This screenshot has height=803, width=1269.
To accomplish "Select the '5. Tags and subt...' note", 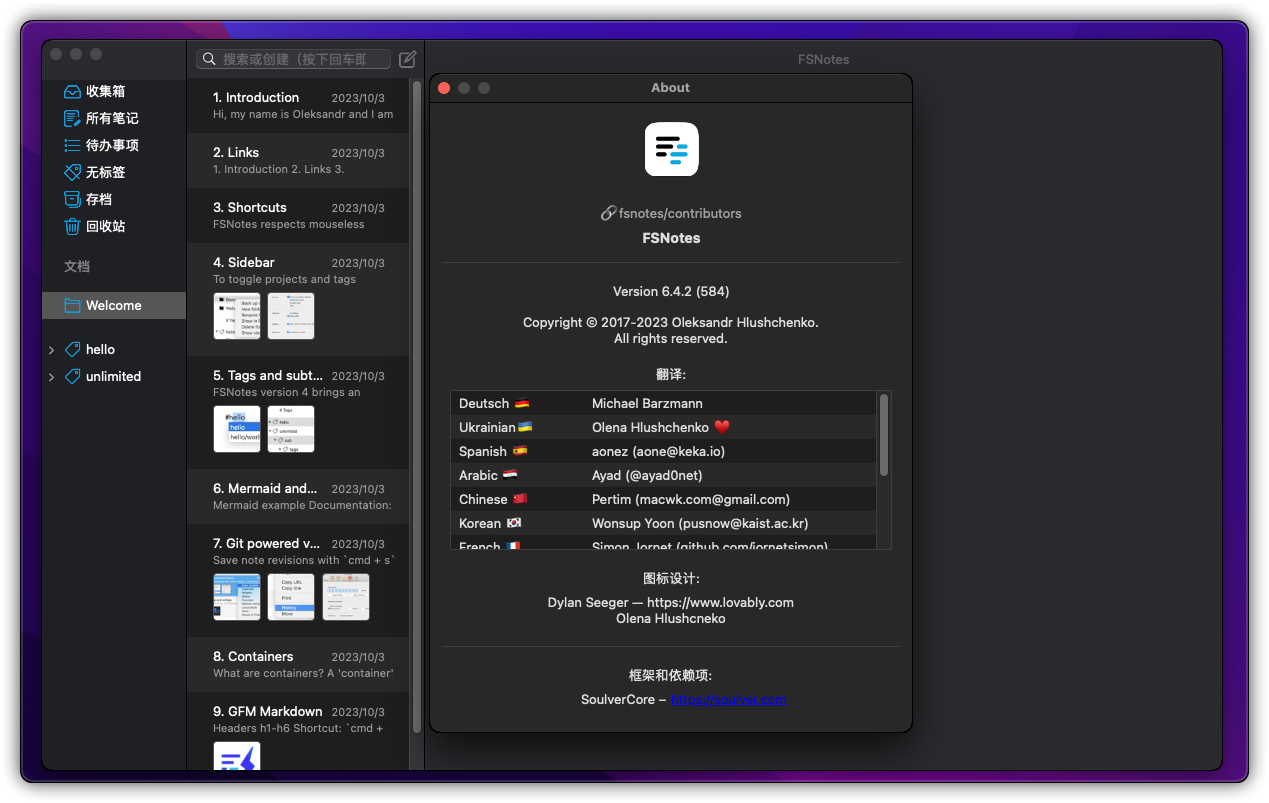I will pos(298,412).
